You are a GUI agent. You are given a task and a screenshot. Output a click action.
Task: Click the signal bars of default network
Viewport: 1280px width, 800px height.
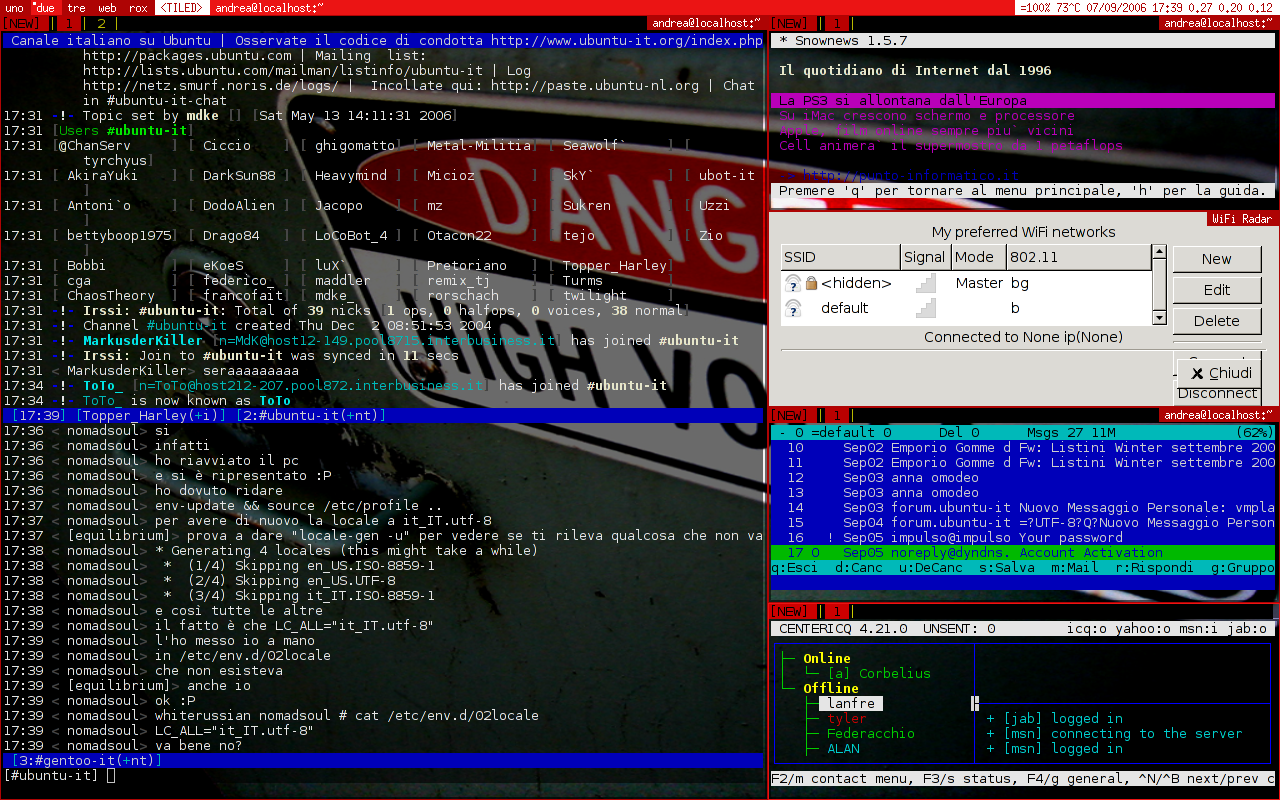926,309
